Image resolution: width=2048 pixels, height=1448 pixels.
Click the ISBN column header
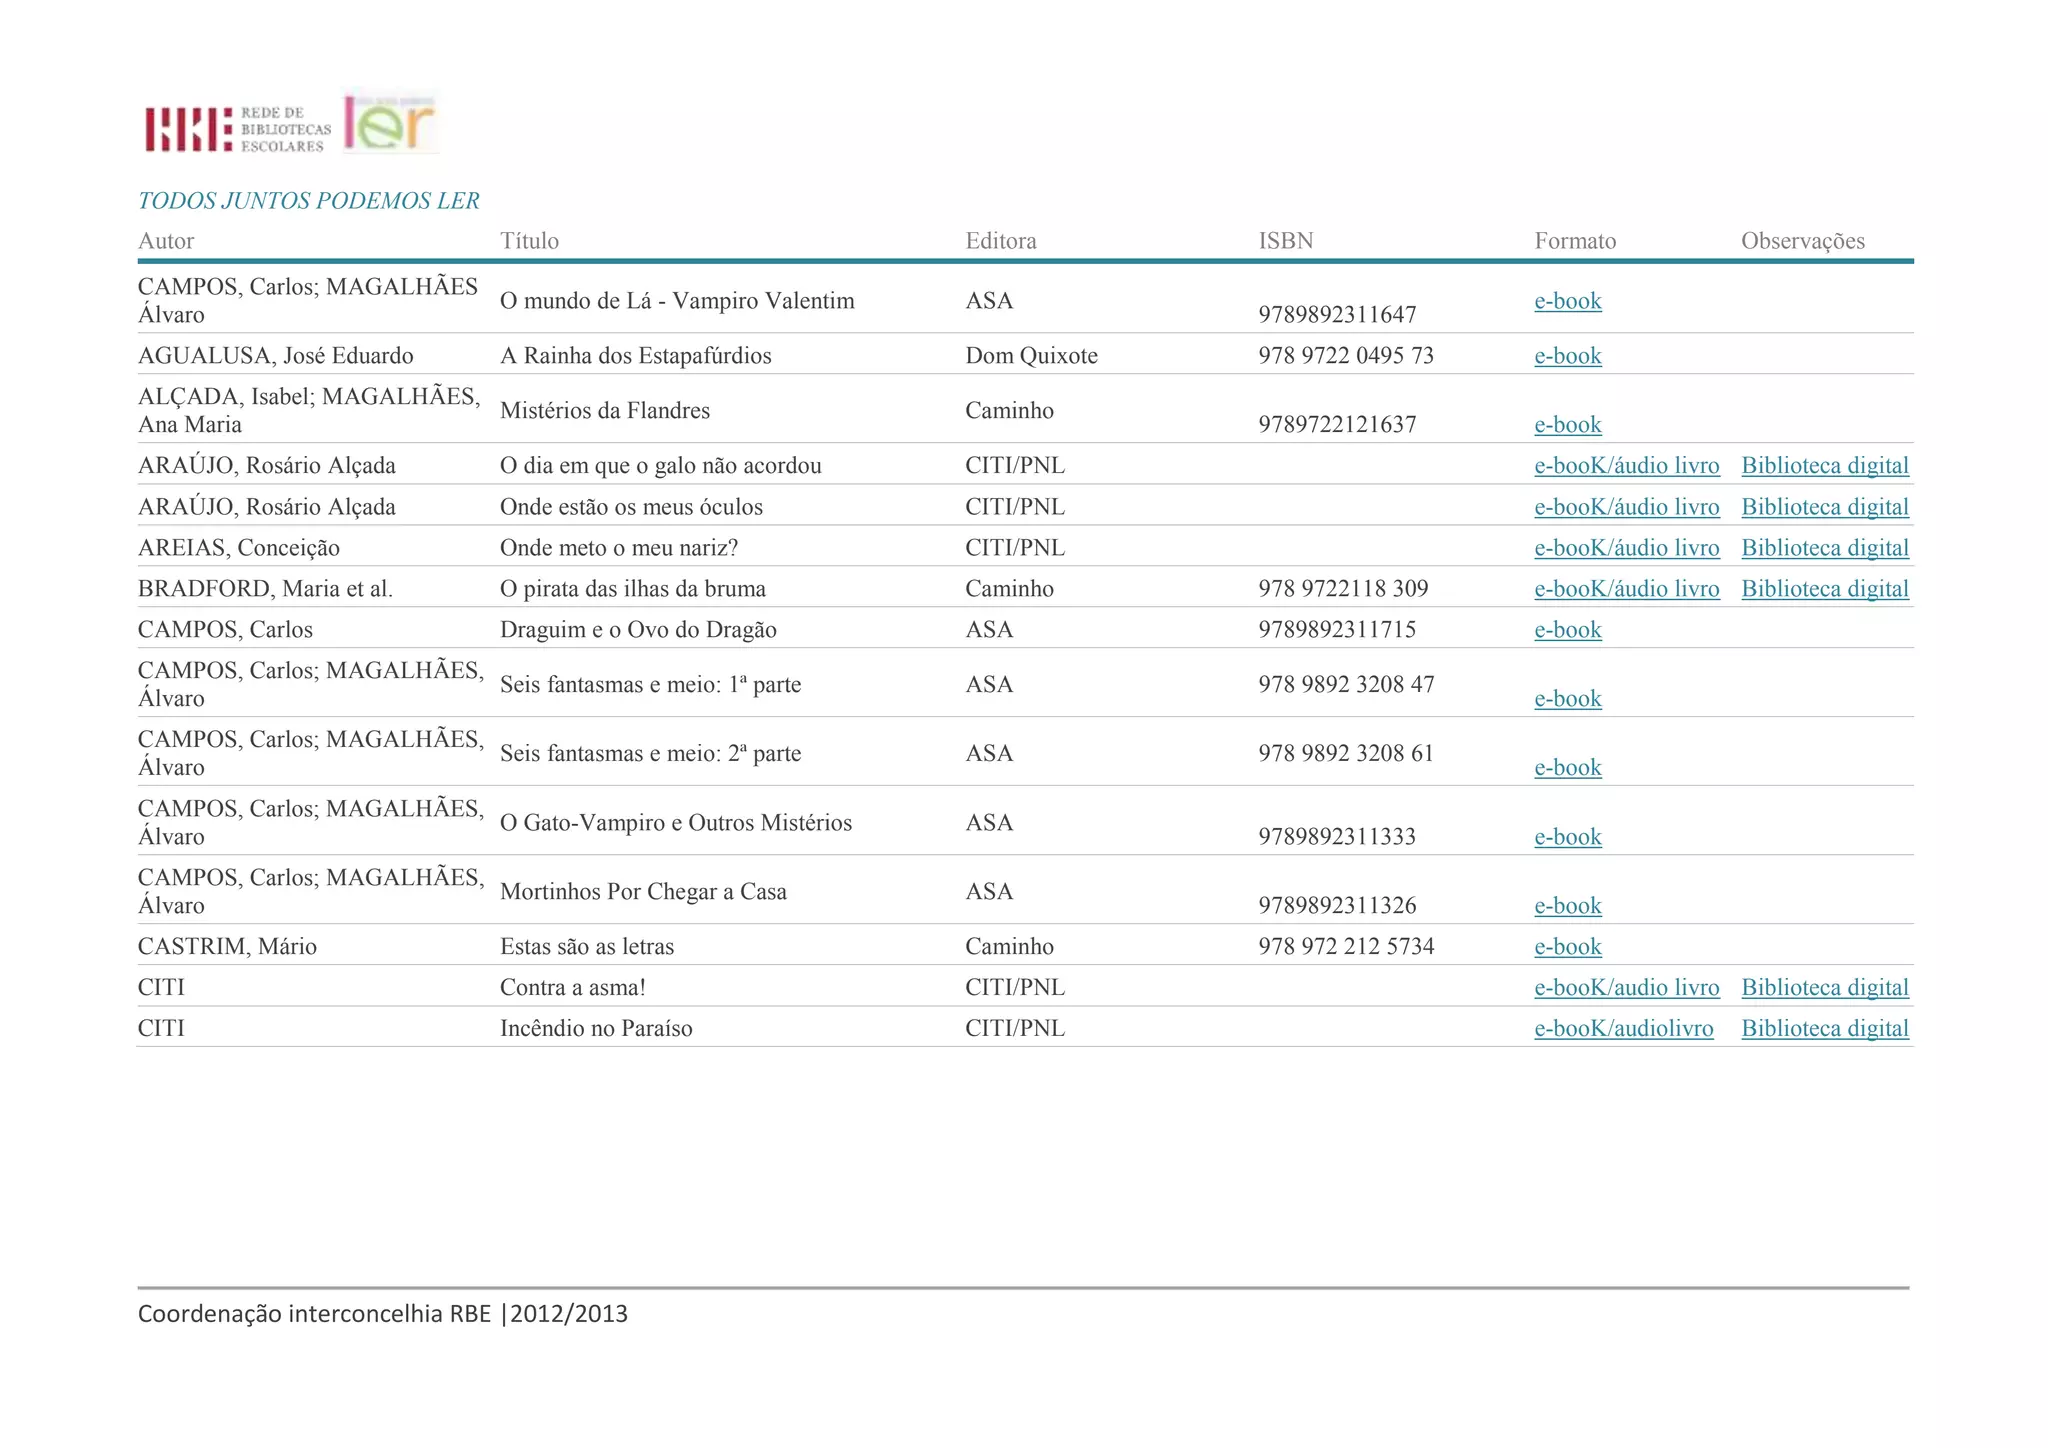(x=1285, y=241)
